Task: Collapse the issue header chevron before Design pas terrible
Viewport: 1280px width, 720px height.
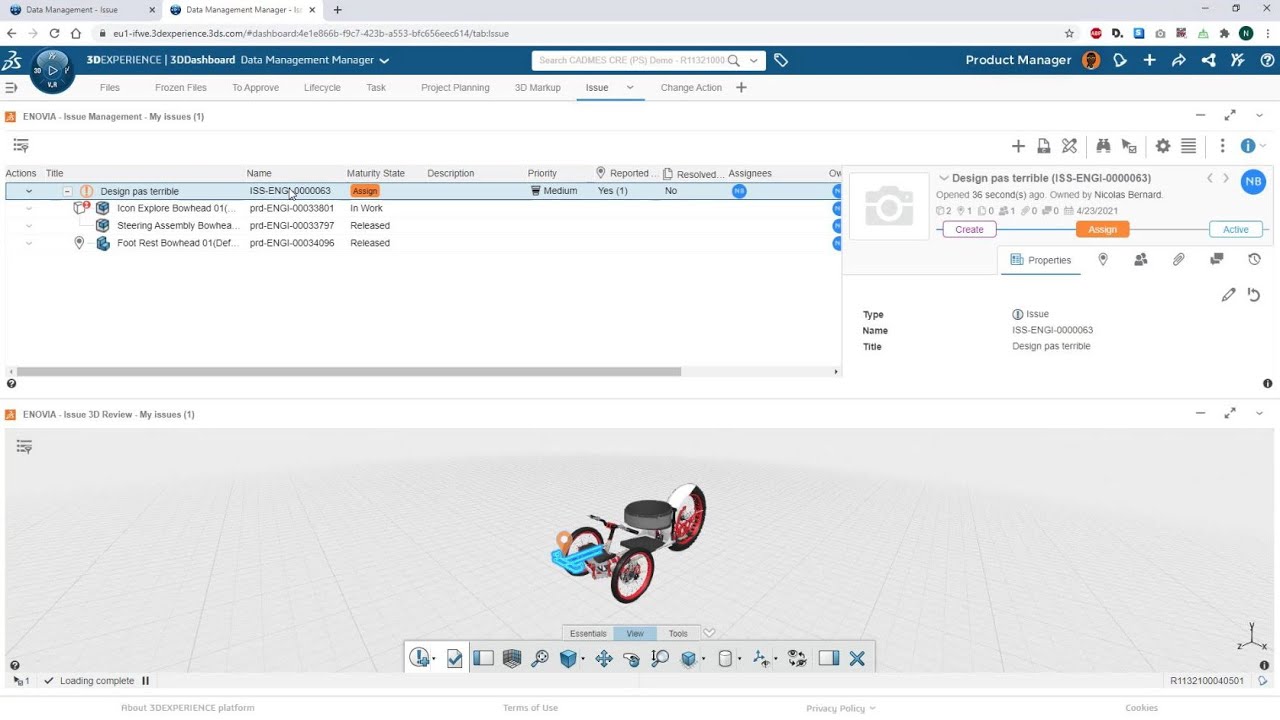Action: click(943, 178)
